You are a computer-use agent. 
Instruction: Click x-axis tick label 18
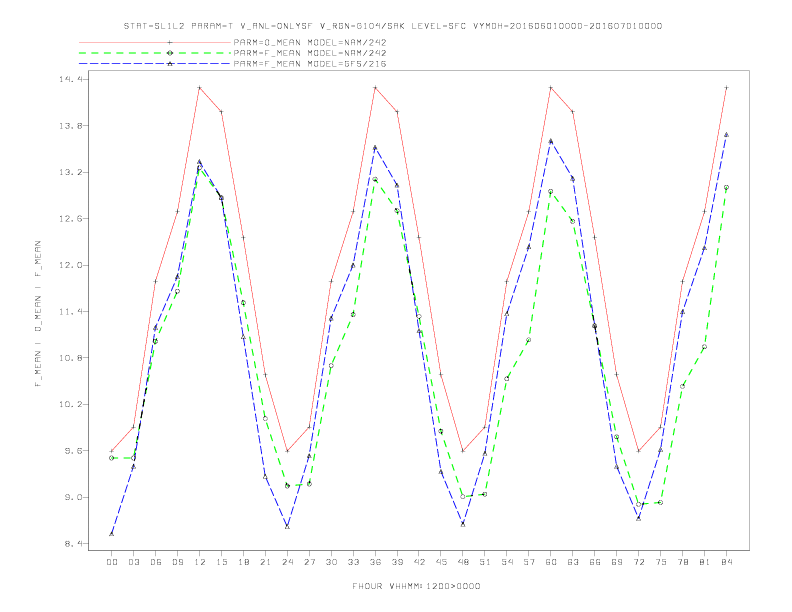click(x=243, y=562)
